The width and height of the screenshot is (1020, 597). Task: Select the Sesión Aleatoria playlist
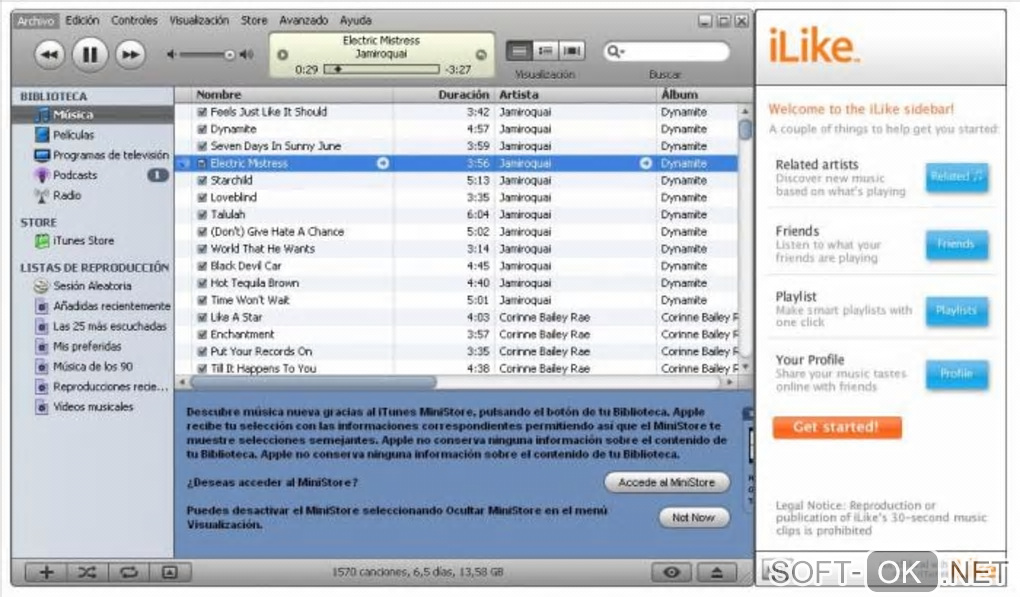click(x=92, y=286)
